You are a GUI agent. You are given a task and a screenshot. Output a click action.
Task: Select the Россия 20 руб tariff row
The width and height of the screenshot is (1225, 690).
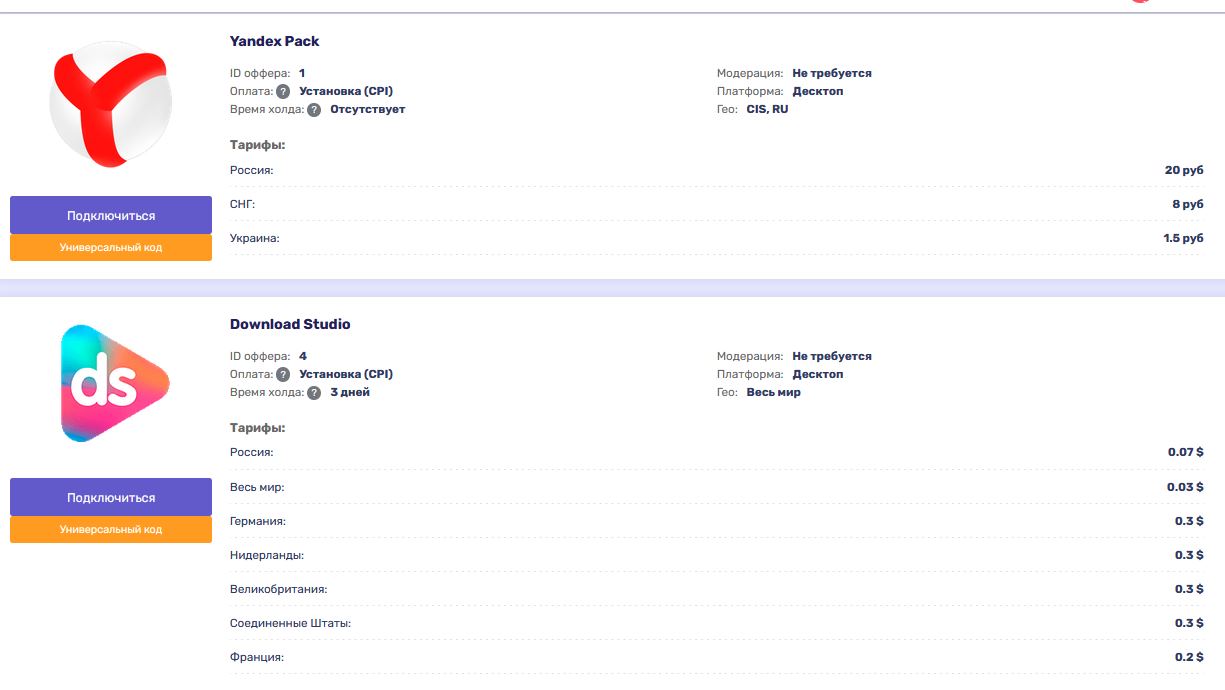click(x=716, y=170)
